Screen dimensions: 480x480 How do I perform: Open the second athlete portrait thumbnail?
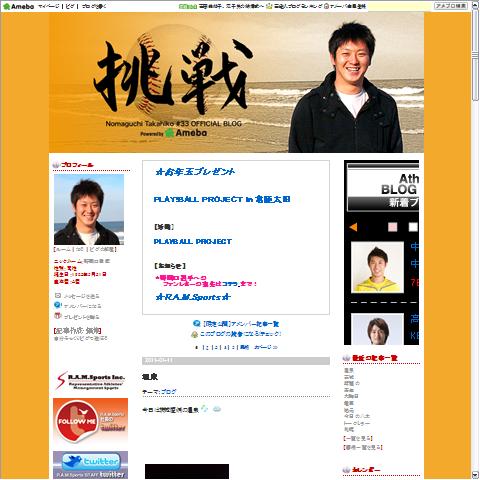(377, 329)
